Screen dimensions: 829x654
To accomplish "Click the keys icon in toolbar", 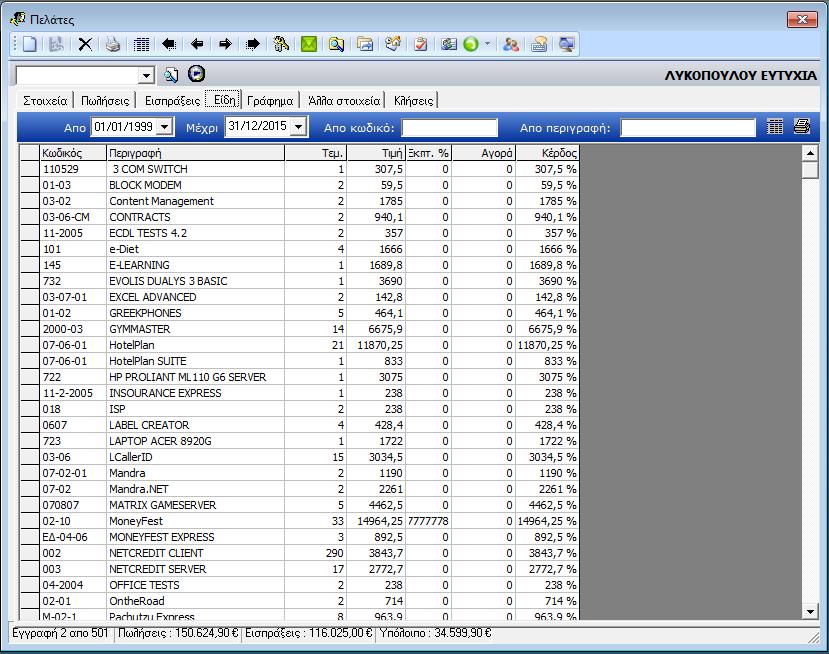I will [281, 44].
